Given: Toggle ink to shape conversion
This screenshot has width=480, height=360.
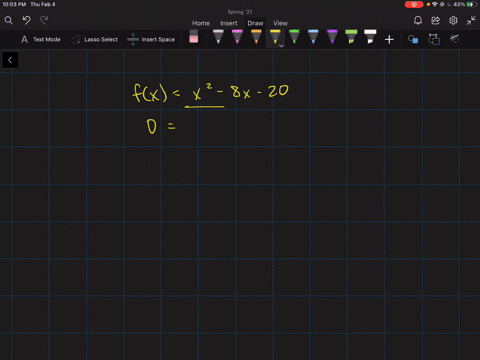Looking at the screenshot, I should [x=434, y=39].
